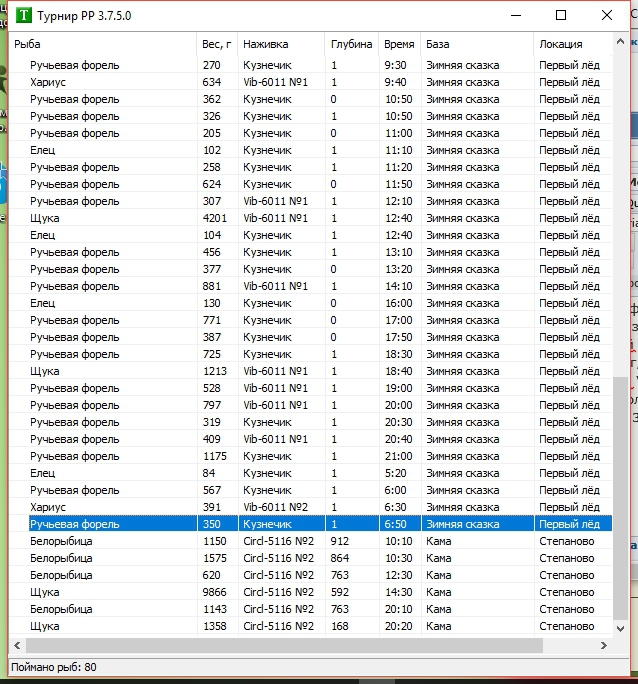Screen dimensions: 638x684
Task: Sort by the Вес, г column header
Action: point(217,44)
